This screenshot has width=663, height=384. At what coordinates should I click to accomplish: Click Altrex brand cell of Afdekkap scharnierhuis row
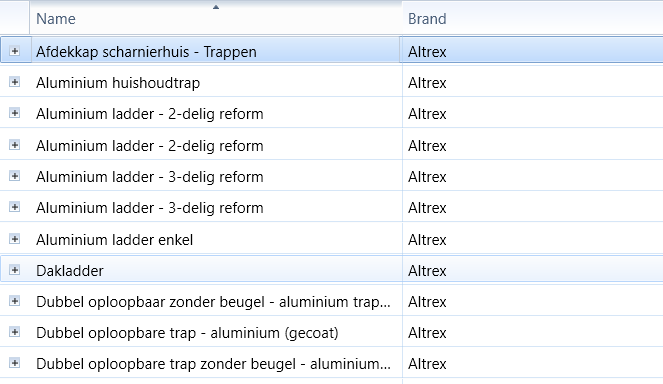click(x=532, y=51)
